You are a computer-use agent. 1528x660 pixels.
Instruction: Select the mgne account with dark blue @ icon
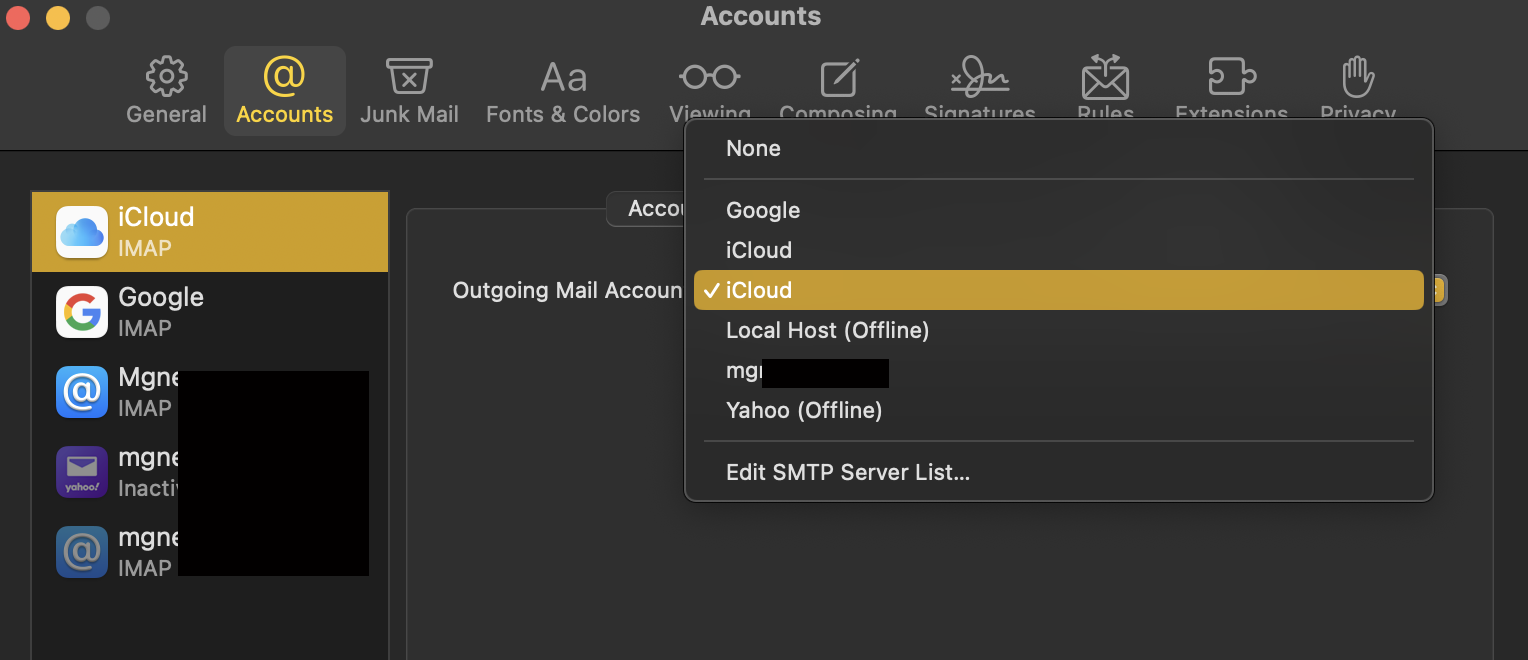coord(210,552)
